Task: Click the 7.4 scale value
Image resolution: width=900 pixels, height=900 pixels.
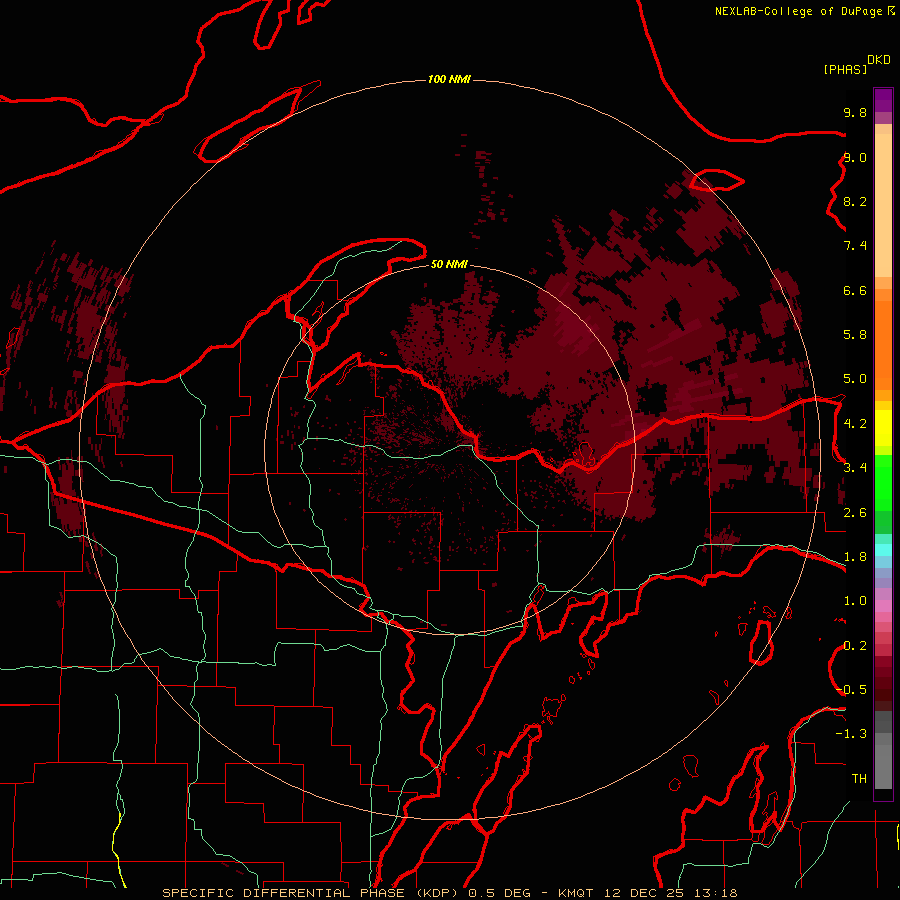Action: click(x=855, y=246)
